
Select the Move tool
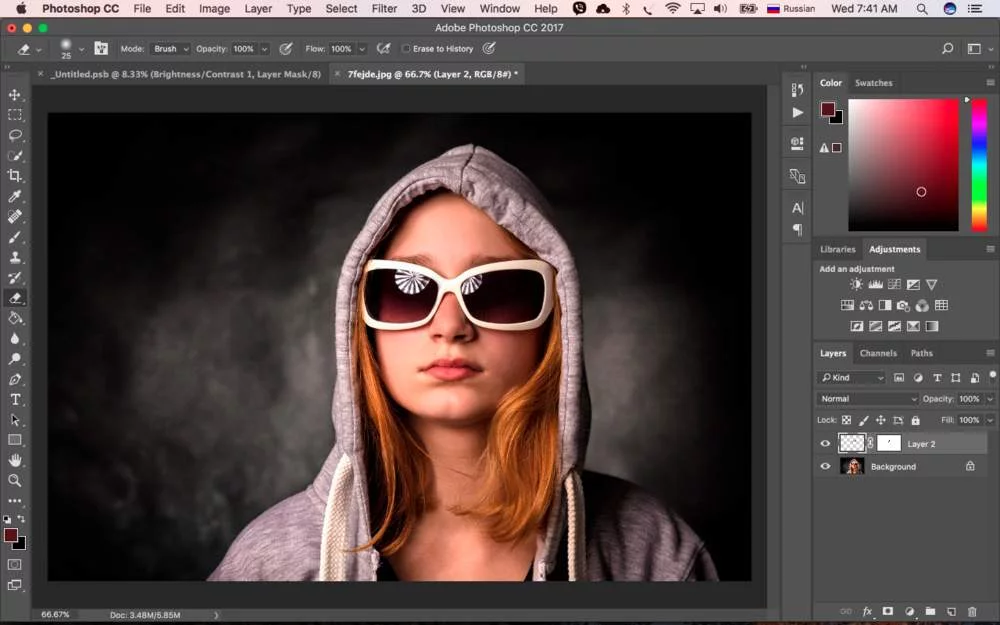click(15, 95)
